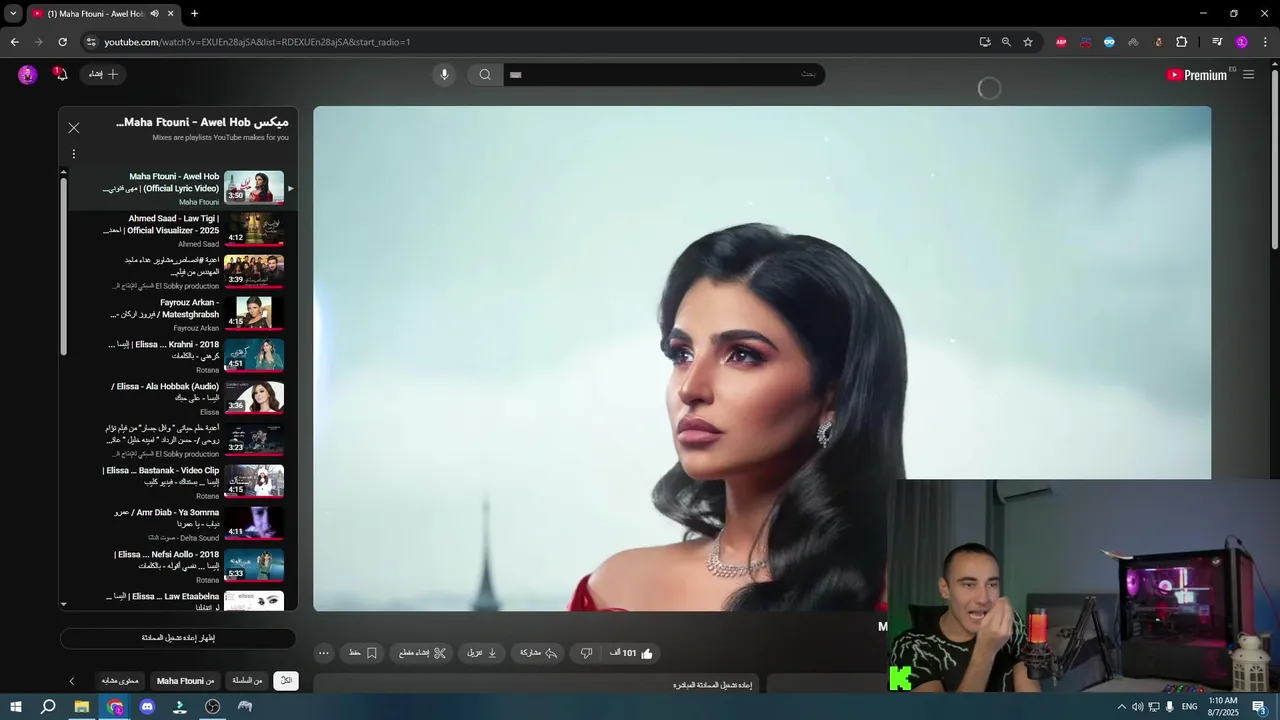Show more filter chips with the chevron arrow
Image resolution: width=1280 pixels, height=720 pixels.
[x=72, y=681]
